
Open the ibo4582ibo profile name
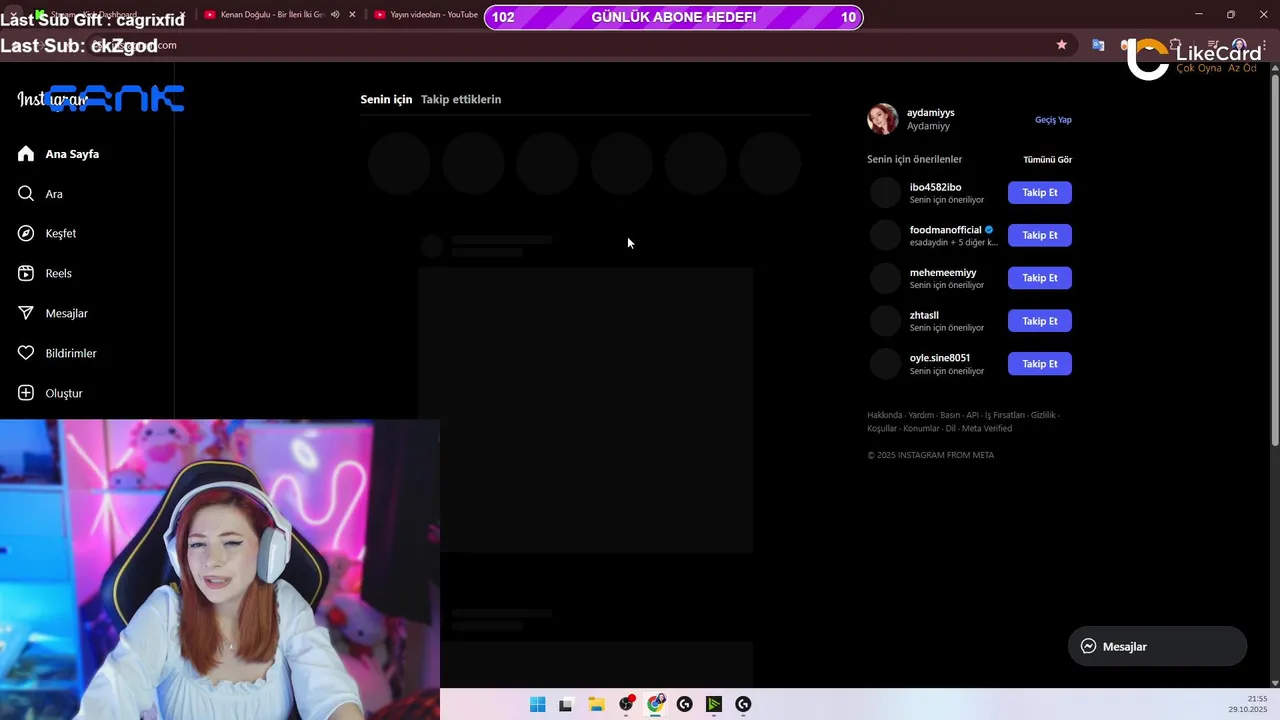point(935,187)
